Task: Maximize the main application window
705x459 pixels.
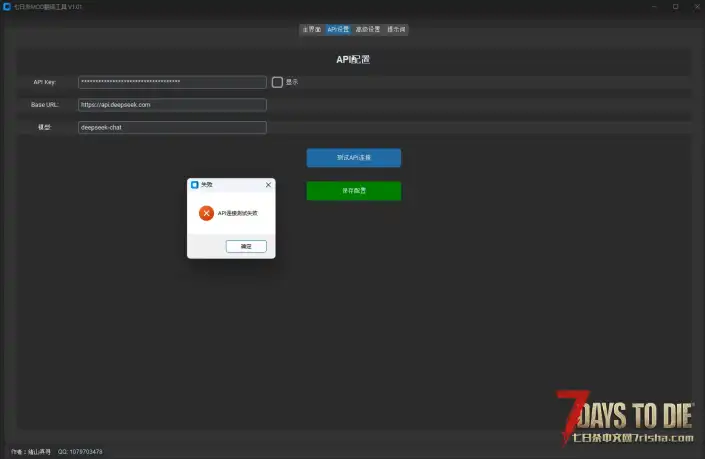Action: (676, 7)
